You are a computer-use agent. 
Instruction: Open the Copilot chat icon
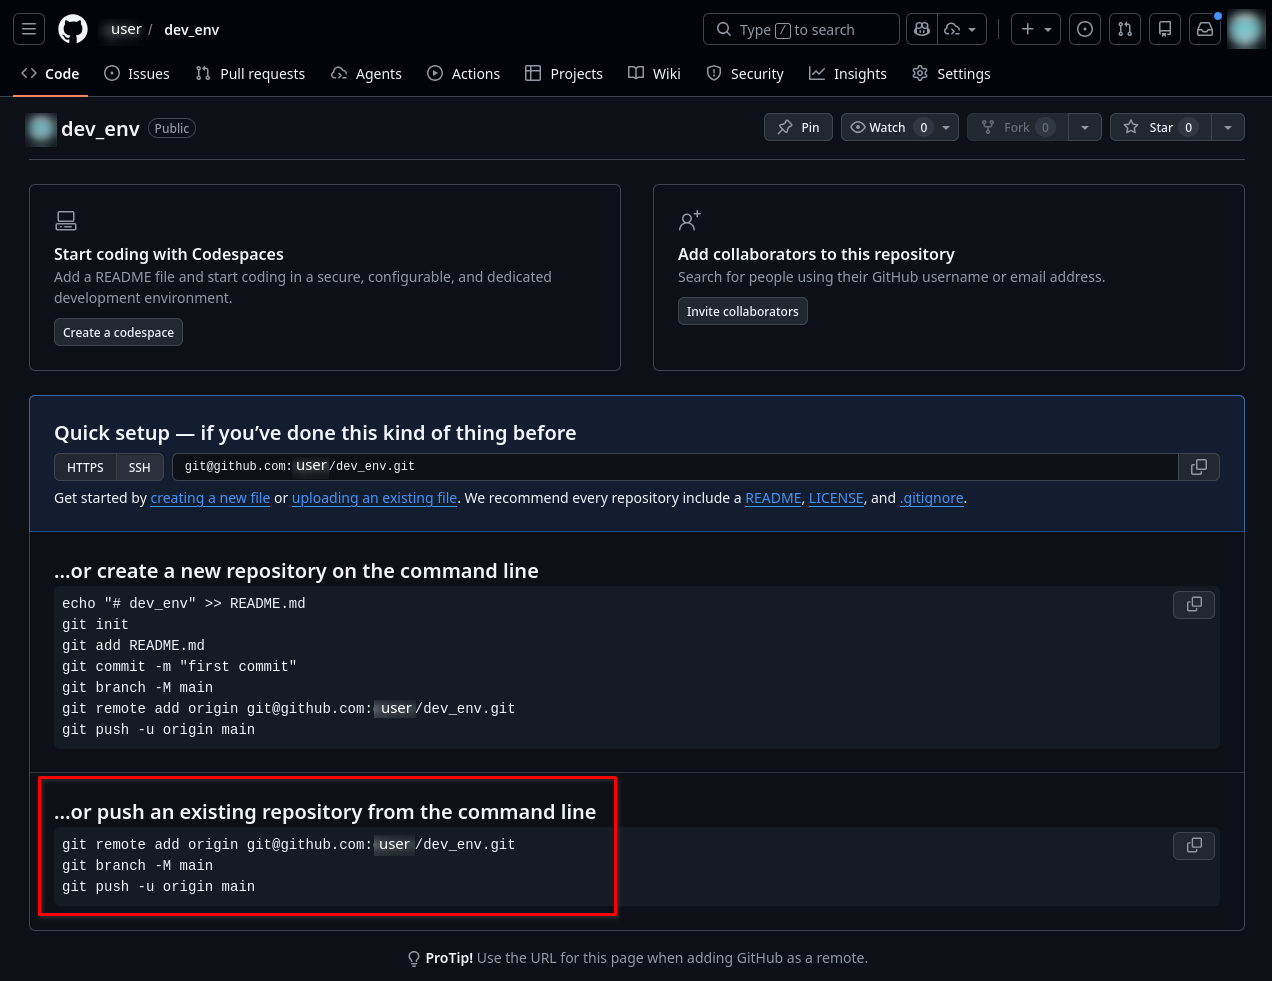(922, 29)
